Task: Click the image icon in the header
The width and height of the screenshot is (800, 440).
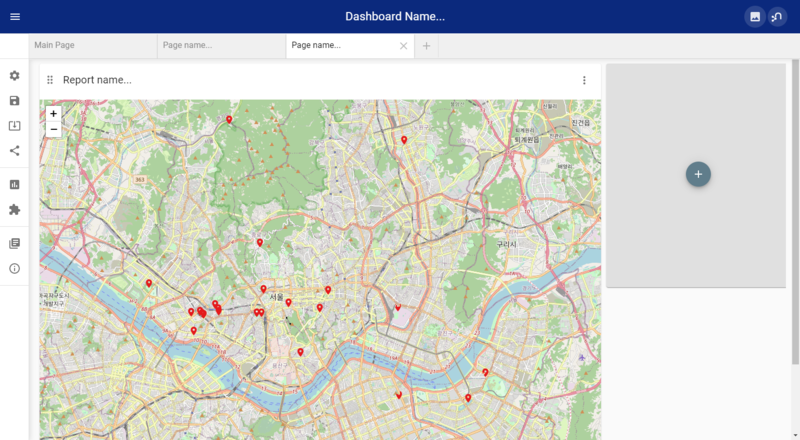Action: [x=755, y=17]
